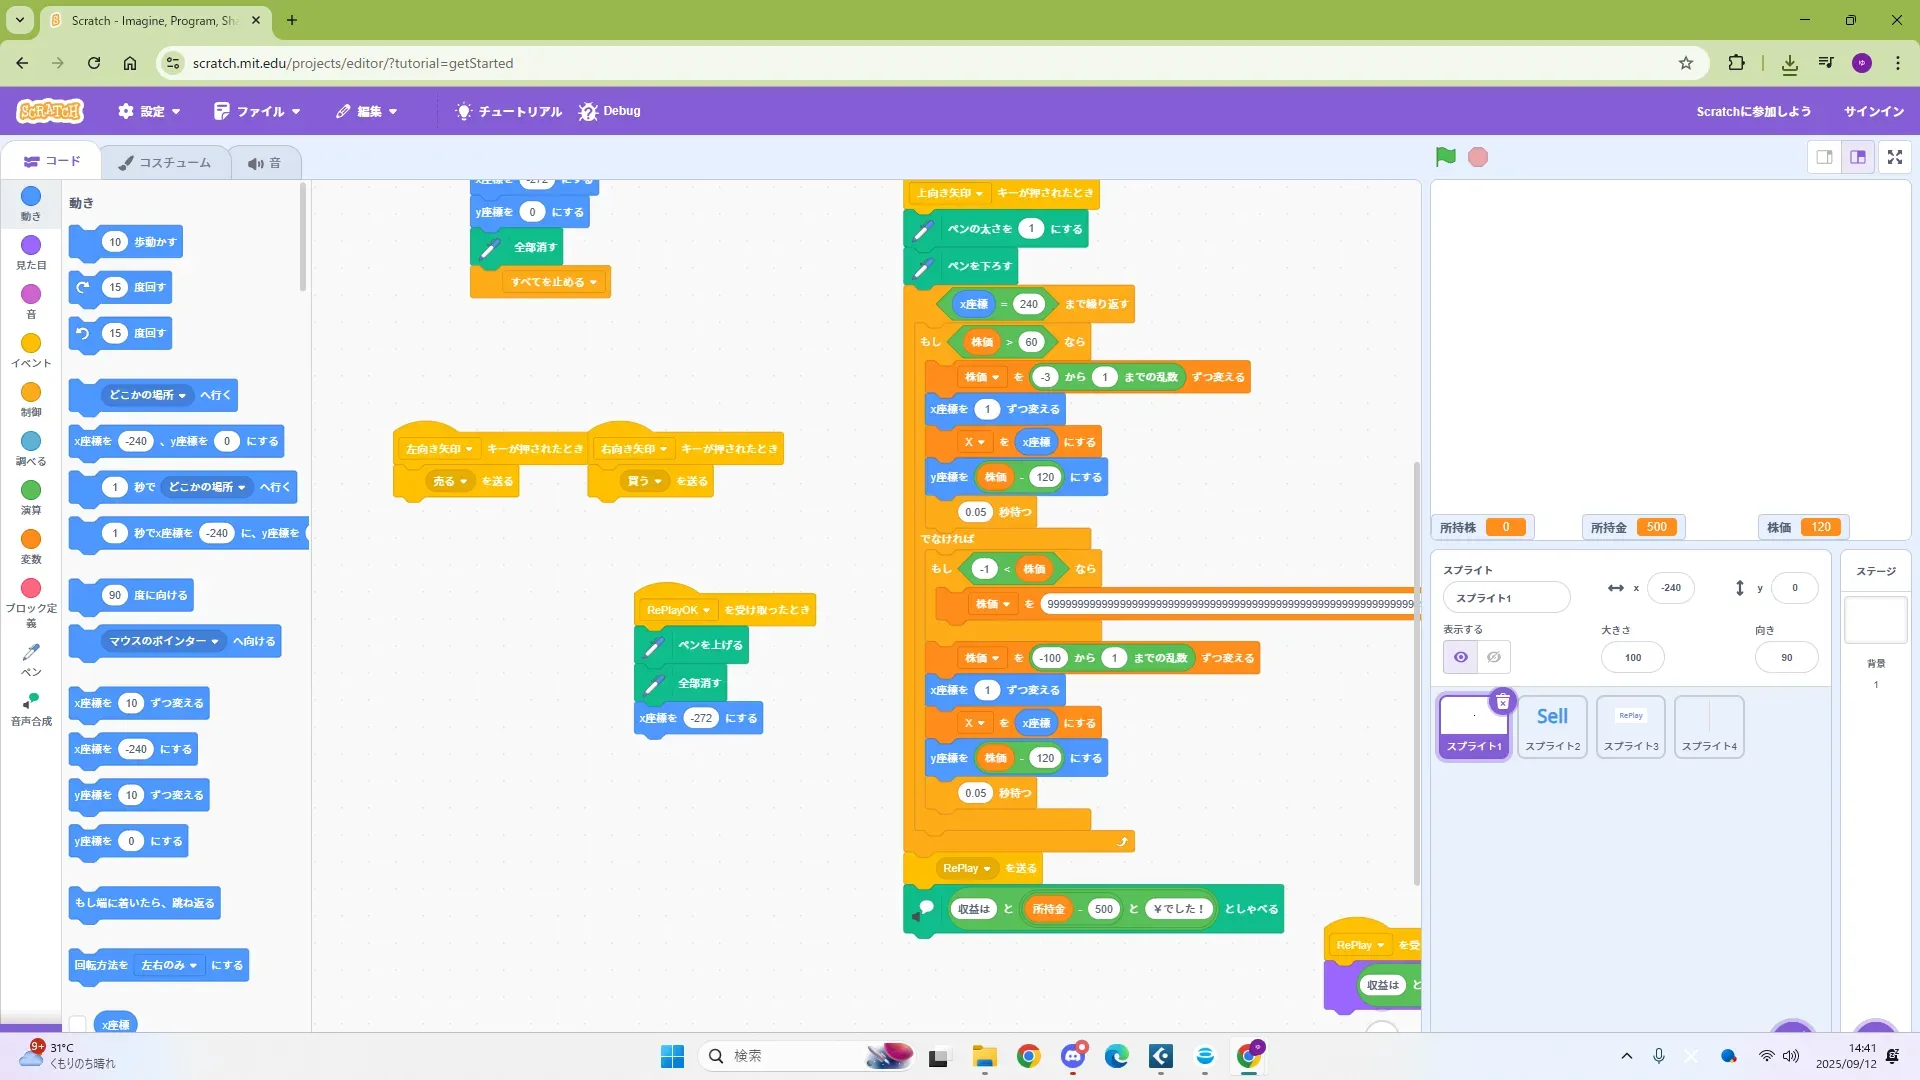The image size is (1920, 1080).
Task: Open the ファイル dropdown menu
Action: 257,111
